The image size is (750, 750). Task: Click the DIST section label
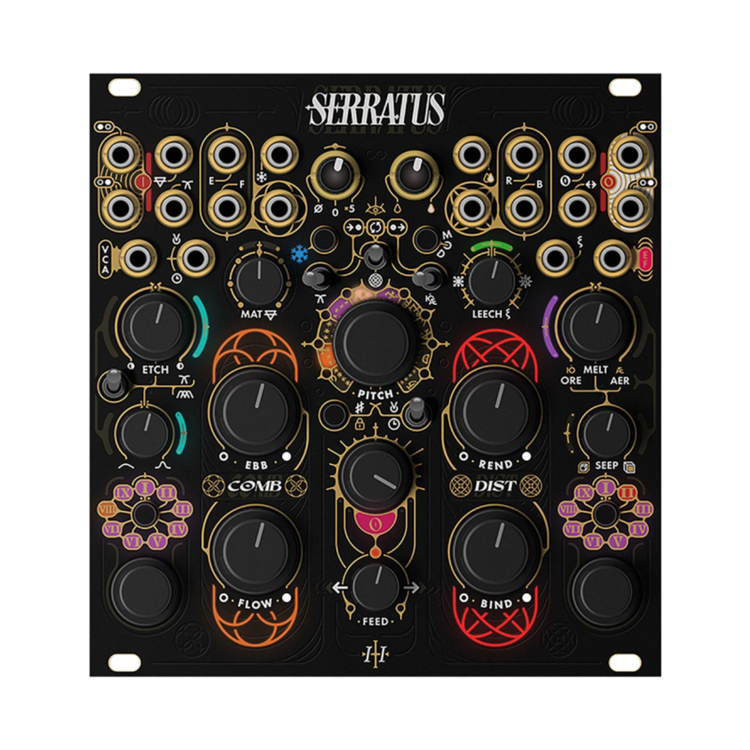[x=495, y=486]
